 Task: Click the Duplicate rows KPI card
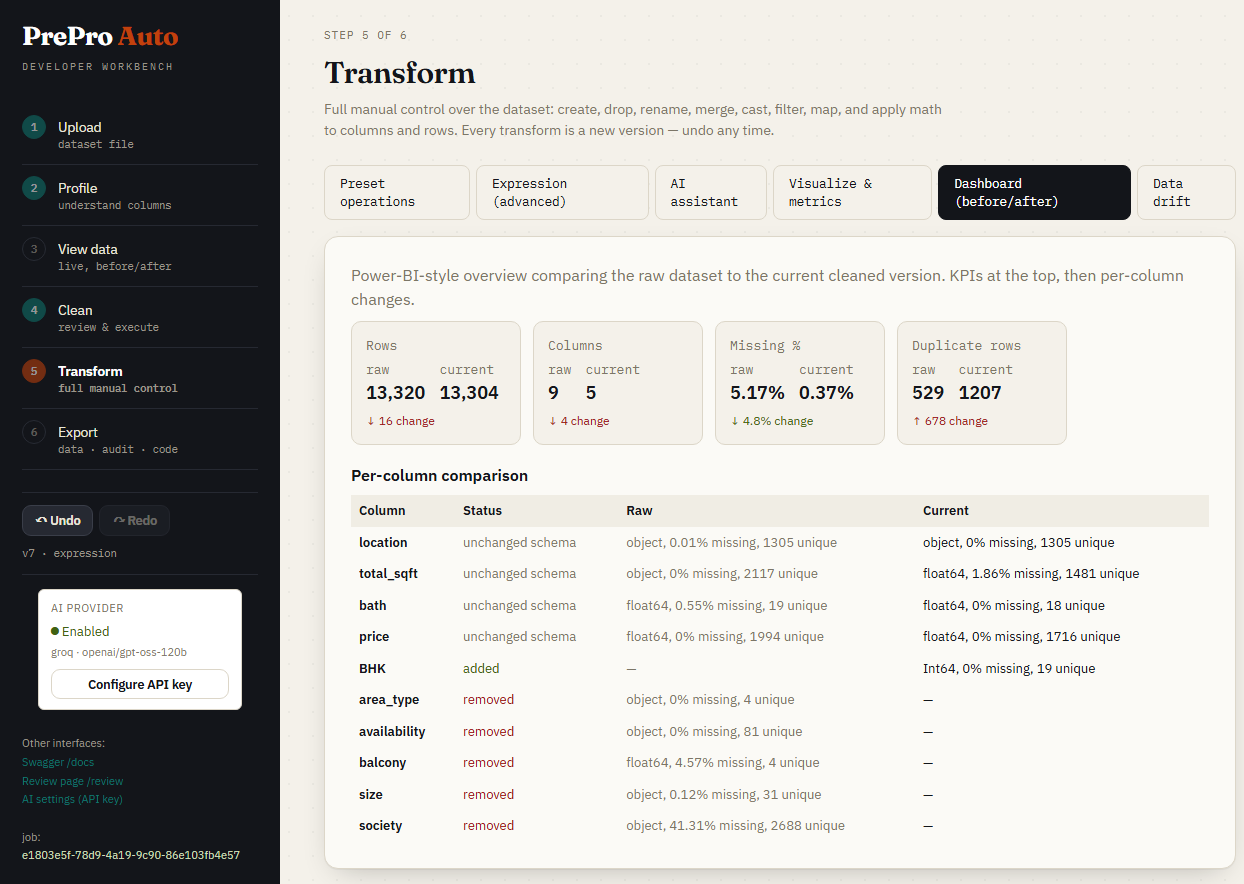click(982, 383)
